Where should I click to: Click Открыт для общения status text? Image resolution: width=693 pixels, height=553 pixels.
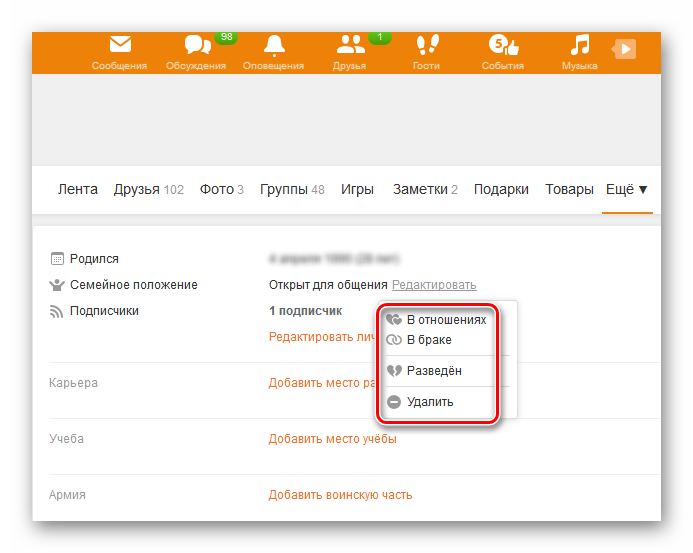point(328,285)
